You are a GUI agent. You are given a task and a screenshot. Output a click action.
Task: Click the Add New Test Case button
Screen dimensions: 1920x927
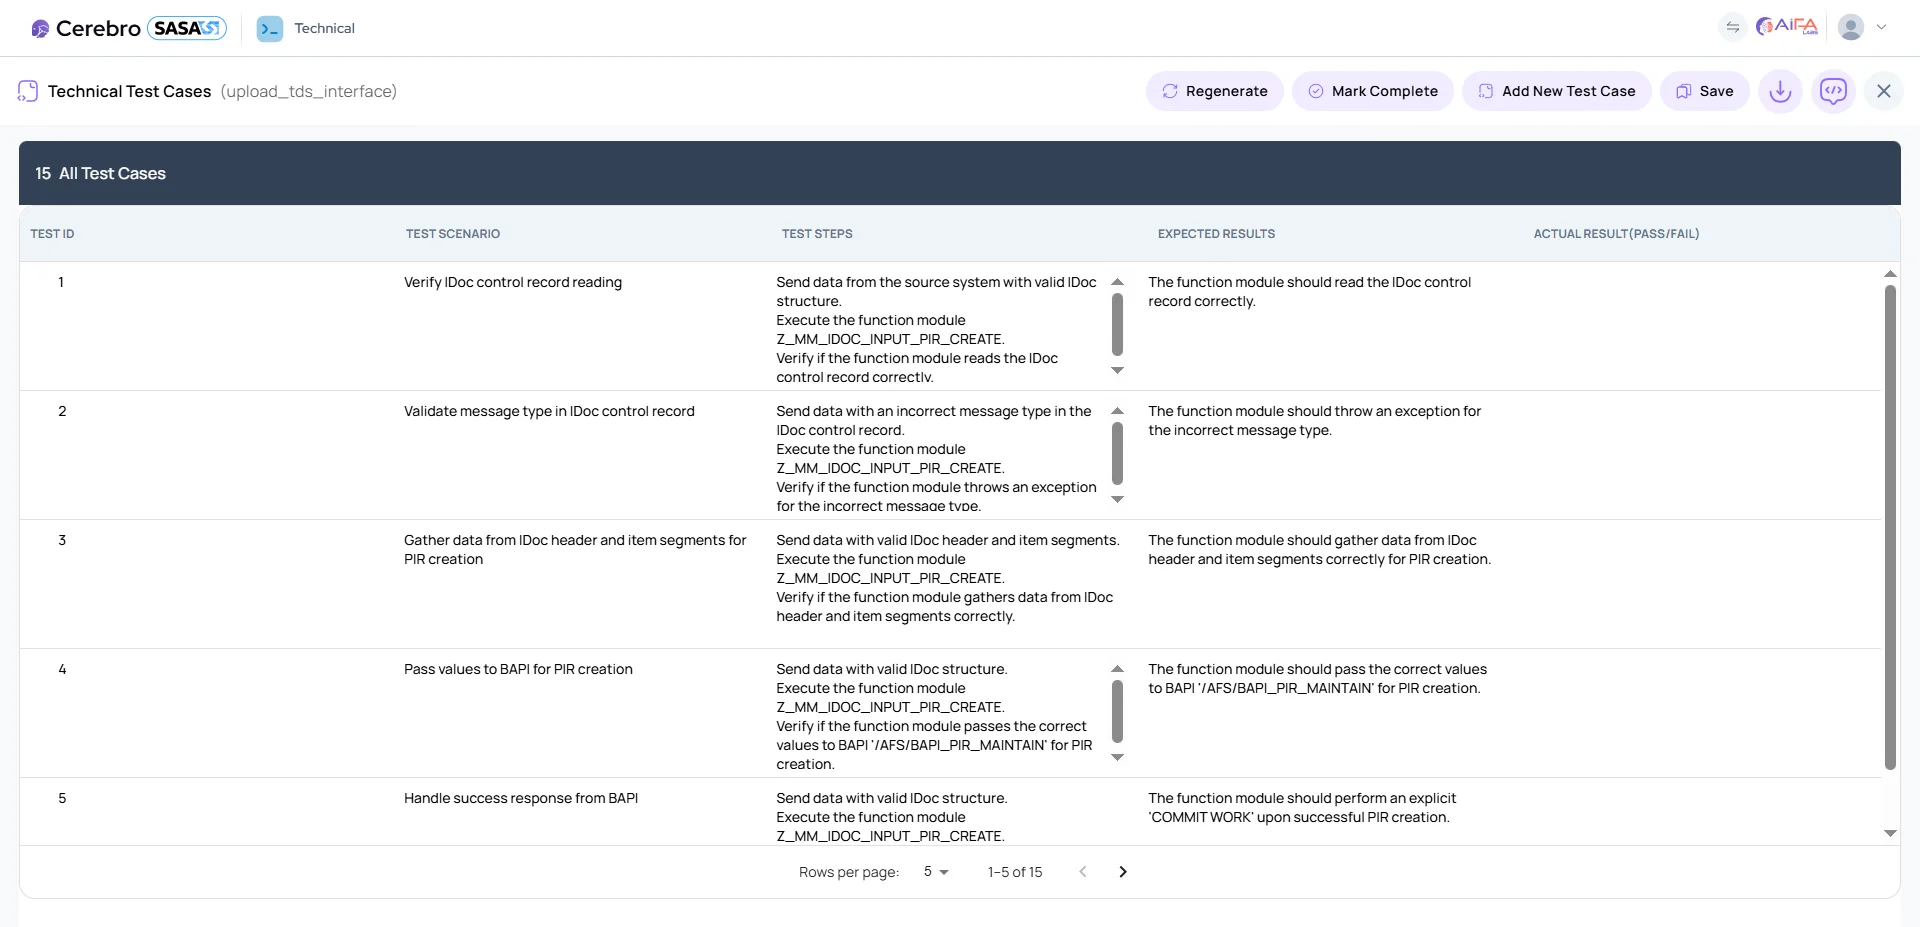point(1556,91)
